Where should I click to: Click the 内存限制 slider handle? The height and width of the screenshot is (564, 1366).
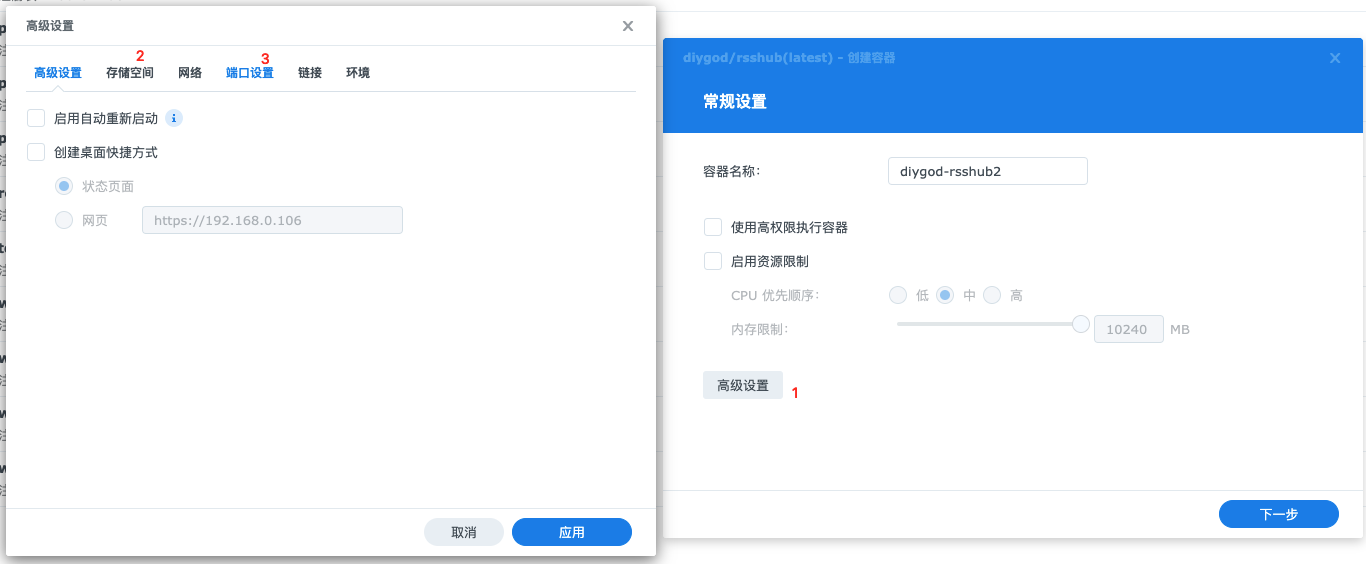coord(1080,324)
